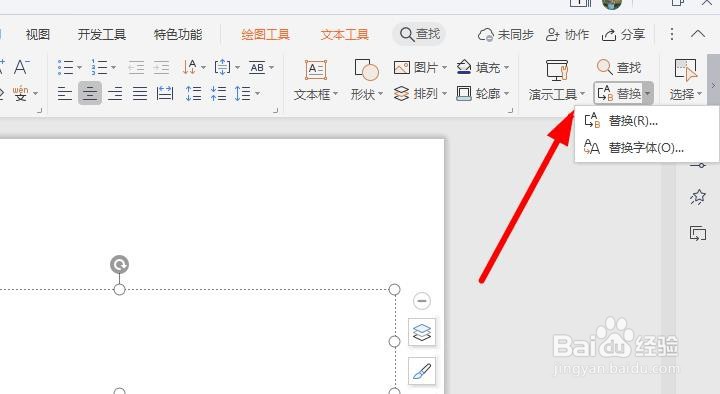The height and width of the screenshot is (394, 720).
Task: Click the minus collapse button beside shape
Action: click(x=422, y=301)
